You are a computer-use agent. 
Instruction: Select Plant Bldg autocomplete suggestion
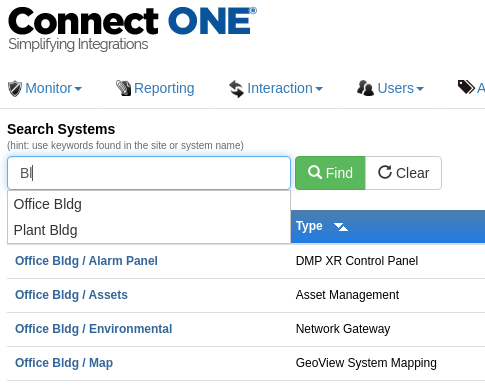(149, 230)
